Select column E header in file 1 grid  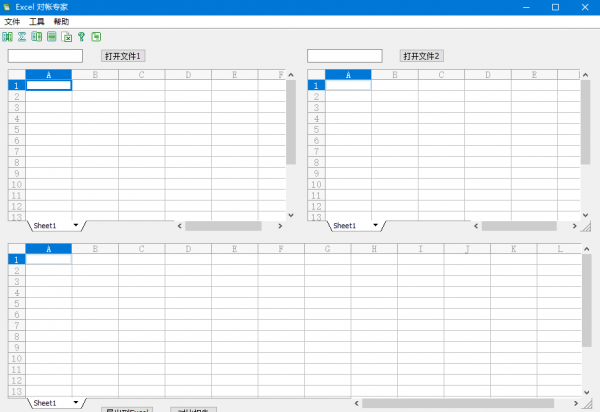pos(235,75)
